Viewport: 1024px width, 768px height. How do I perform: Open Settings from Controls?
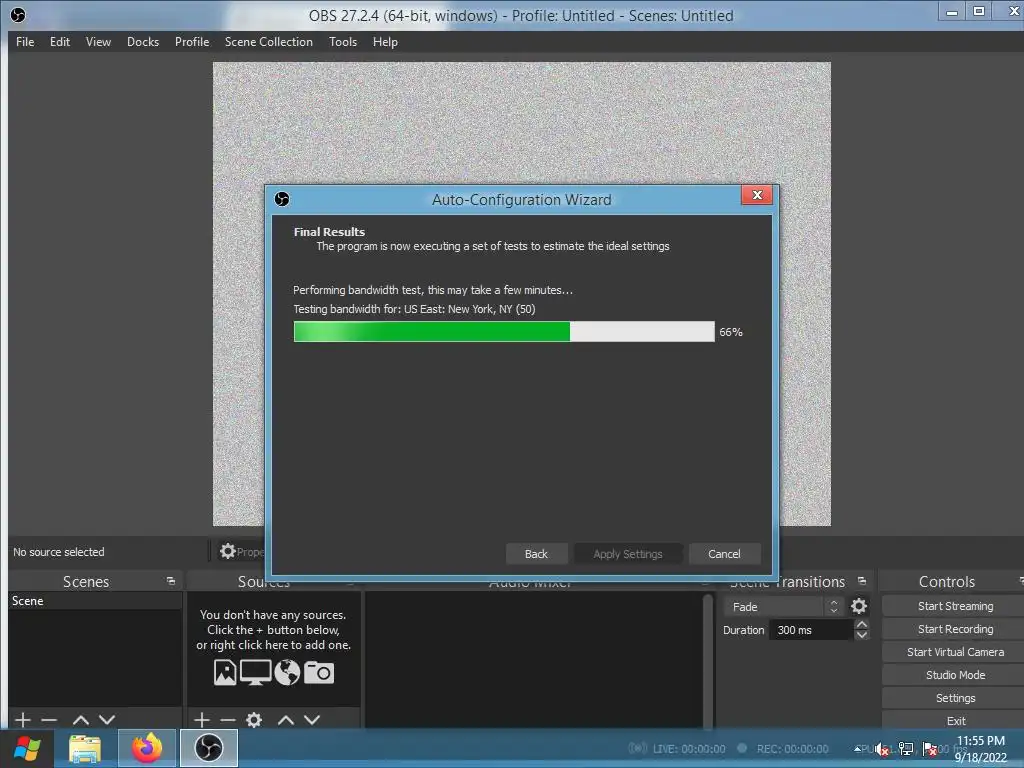click(955, 698)
